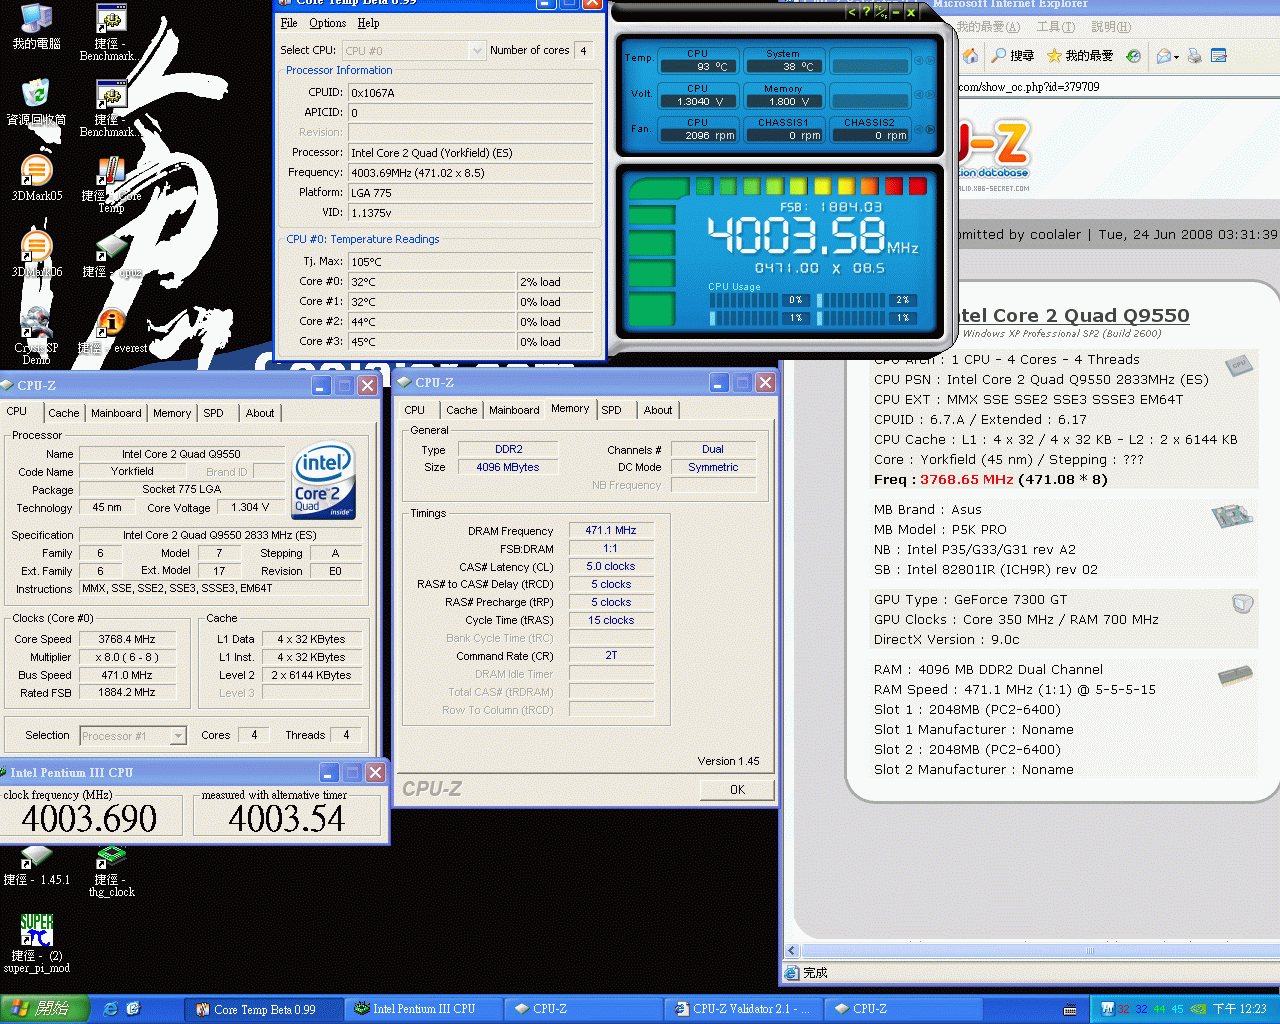Click the Platform value LGA 775 in Core Temp

click(470, 192)
